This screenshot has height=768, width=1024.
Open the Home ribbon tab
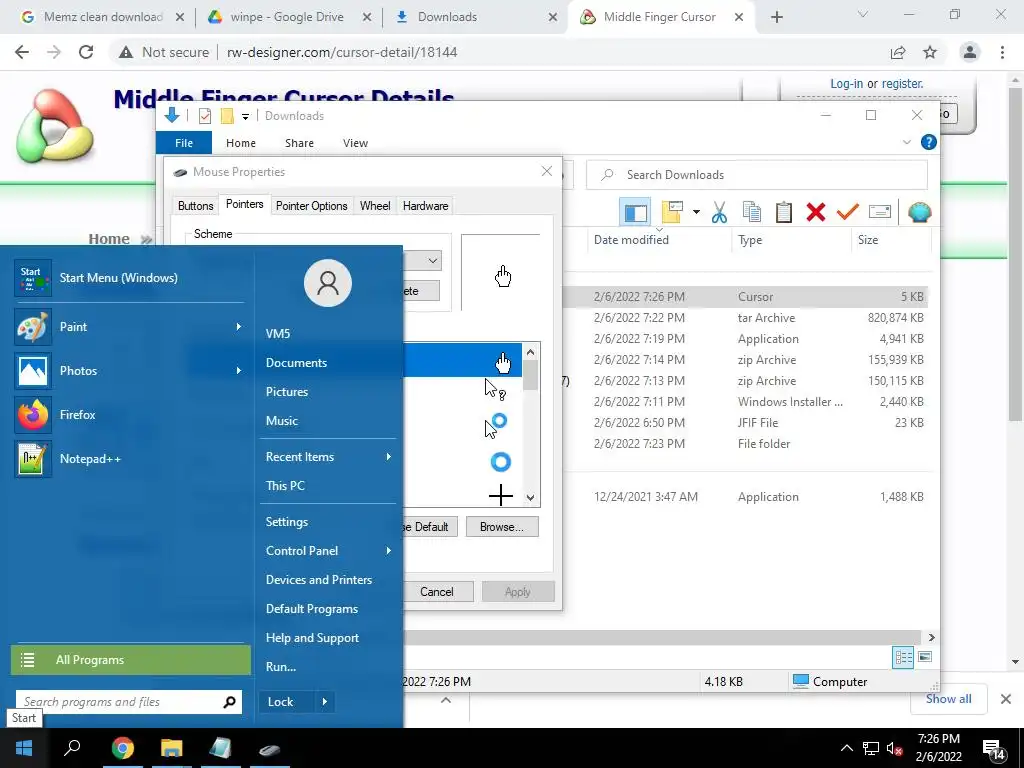241,143
